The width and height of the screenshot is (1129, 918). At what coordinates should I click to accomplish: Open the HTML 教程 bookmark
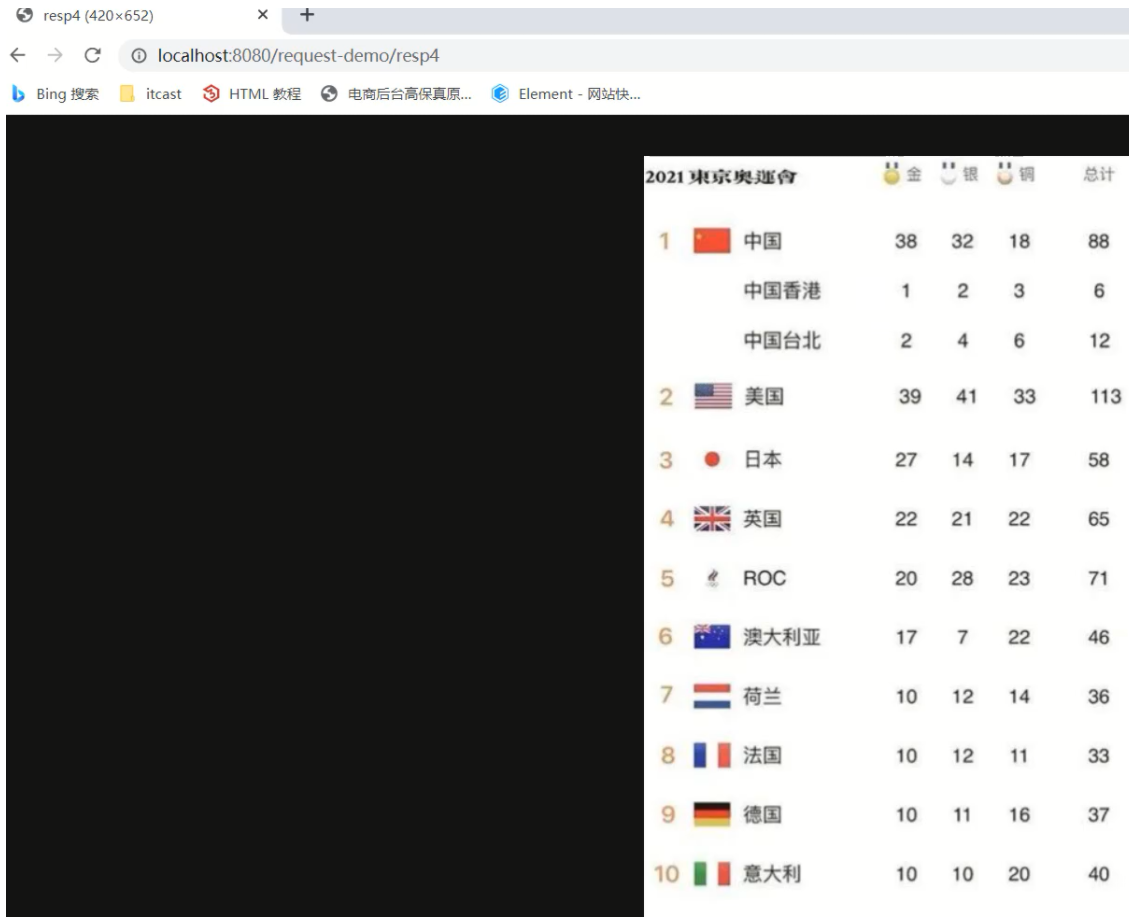pyautogui.click(x=251, y=94)
